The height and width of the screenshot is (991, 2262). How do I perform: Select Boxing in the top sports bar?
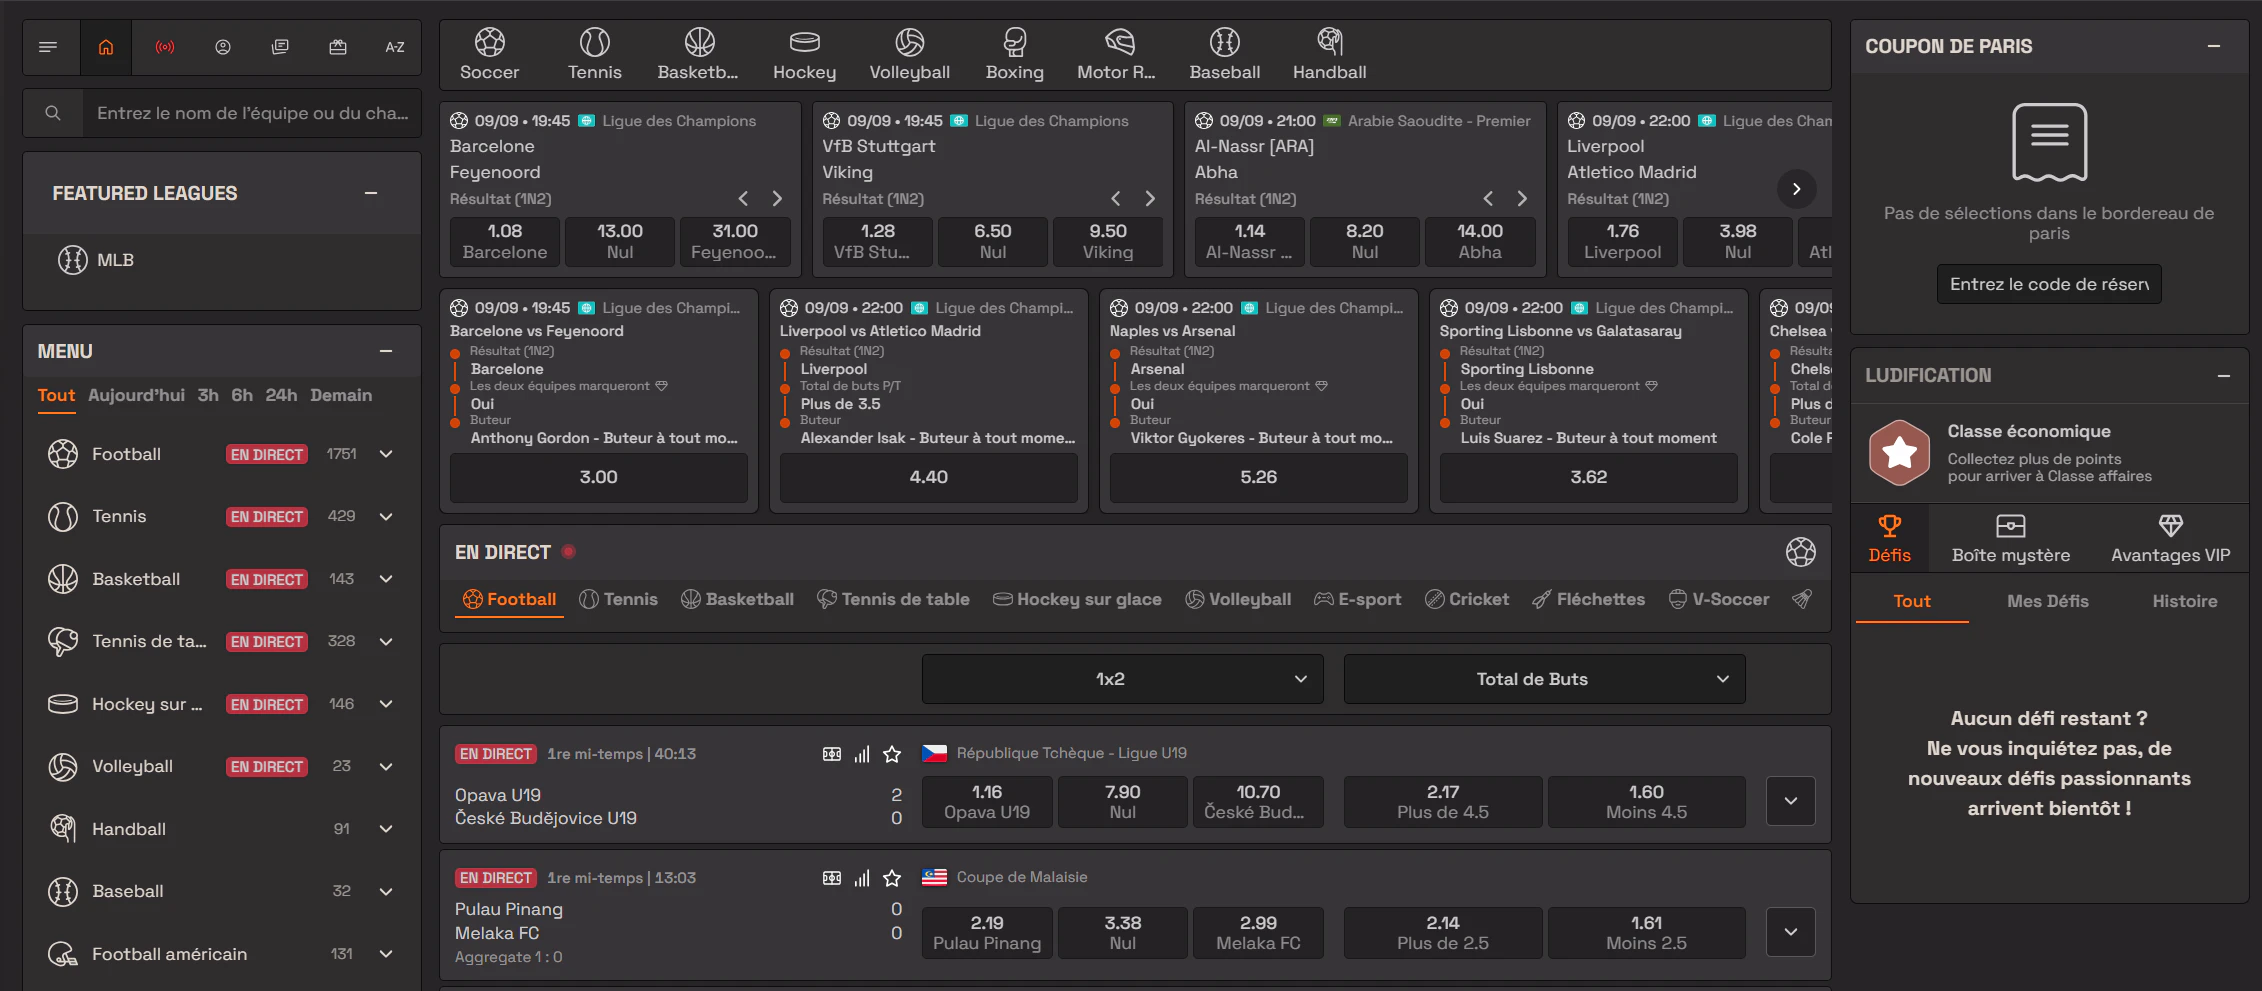click(1015, 55)
